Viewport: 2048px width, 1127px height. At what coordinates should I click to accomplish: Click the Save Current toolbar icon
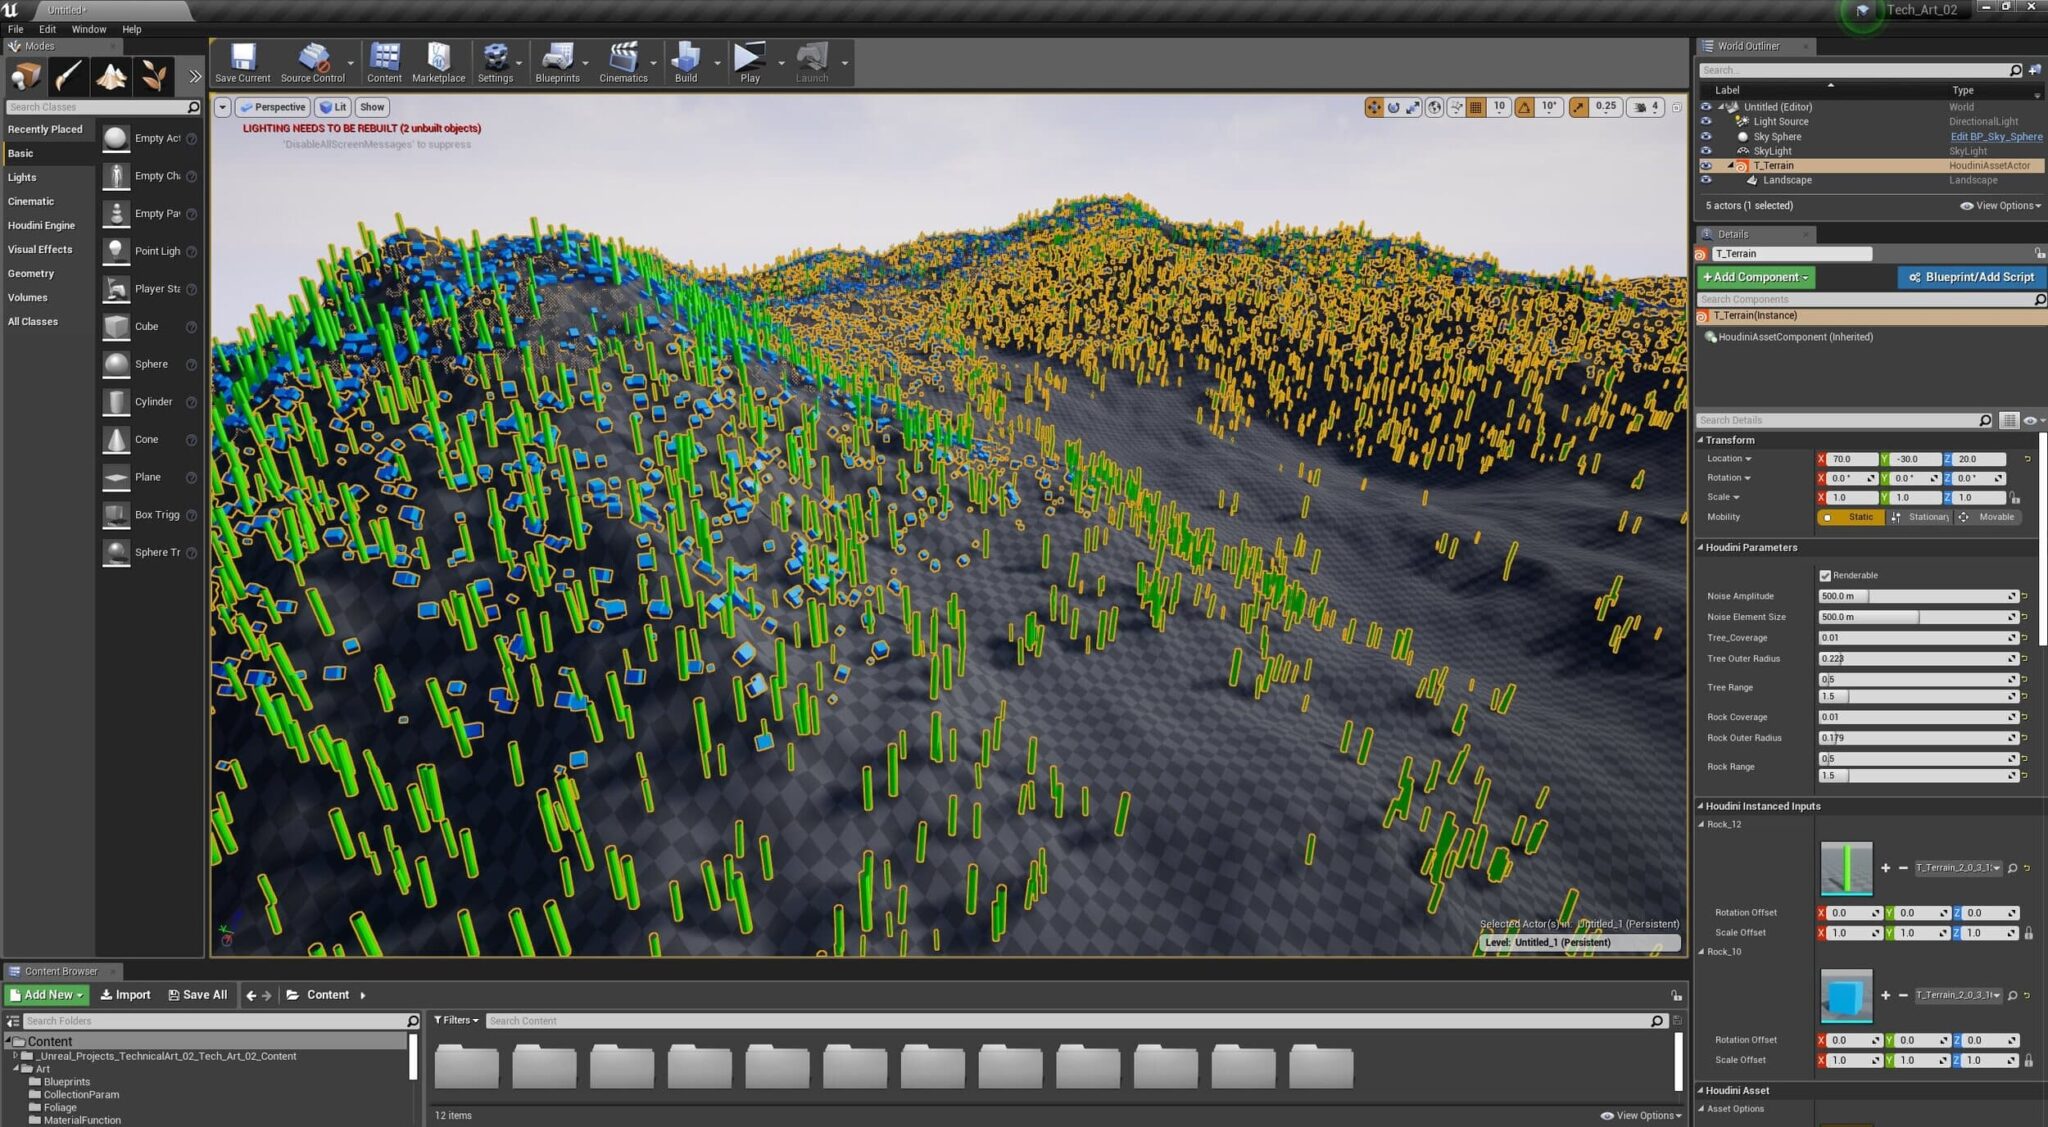pos(242,57)
